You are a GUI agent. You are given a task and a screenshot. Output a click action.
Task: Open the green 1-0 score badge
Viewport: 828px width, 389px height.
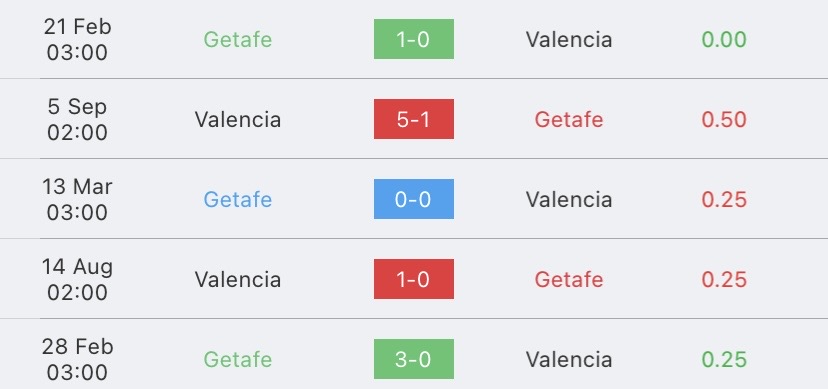pos(413,39)
